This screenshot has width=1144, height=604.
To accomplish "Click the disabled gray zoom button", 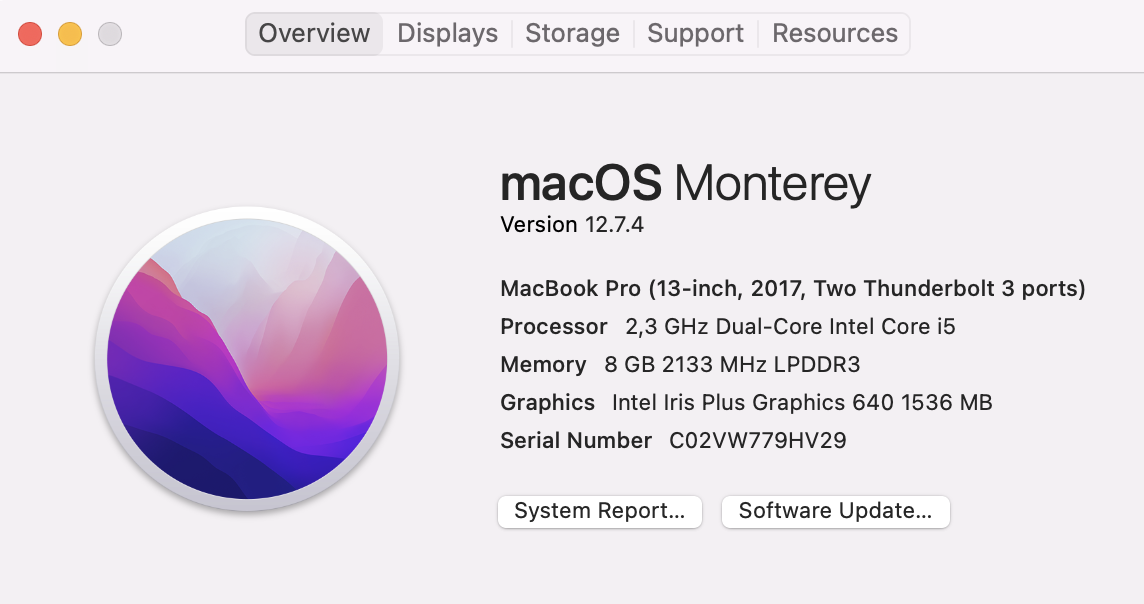I will click(110, 34).
